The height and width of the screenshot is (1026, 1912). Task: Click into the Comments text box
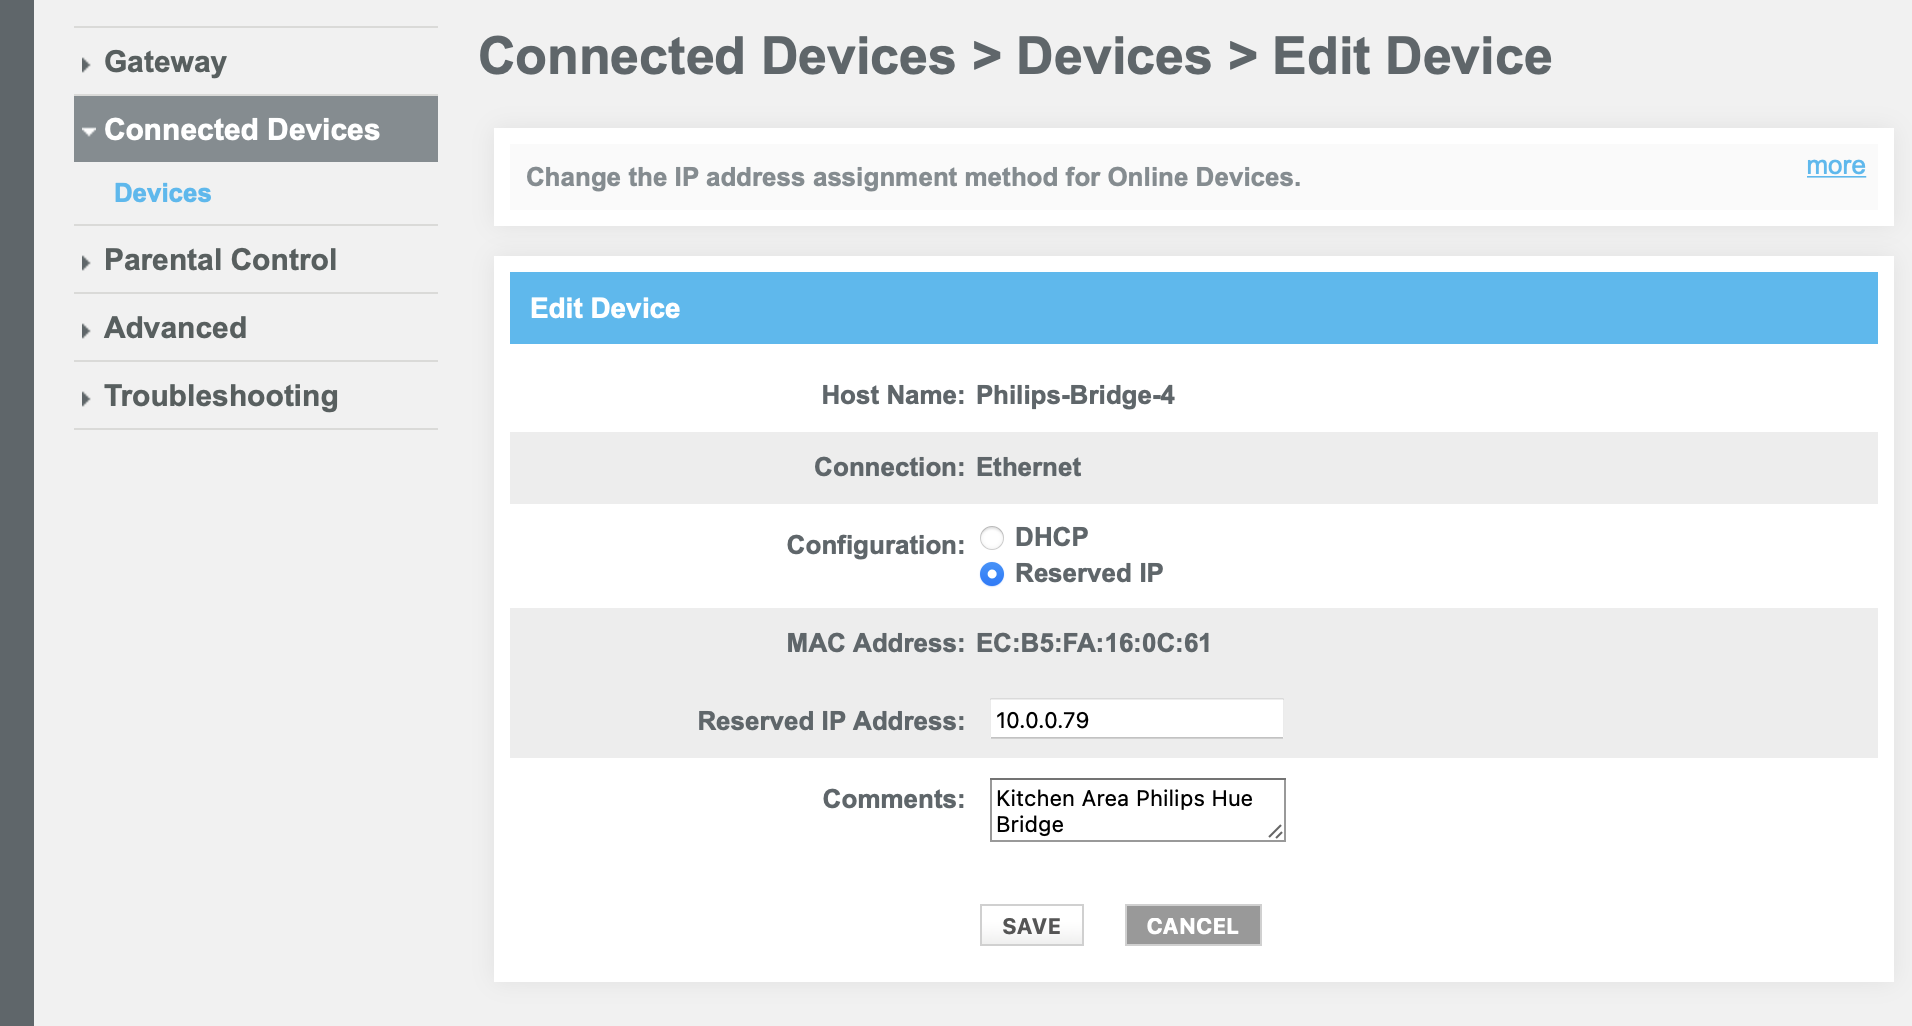click(x=1137, y=810)
